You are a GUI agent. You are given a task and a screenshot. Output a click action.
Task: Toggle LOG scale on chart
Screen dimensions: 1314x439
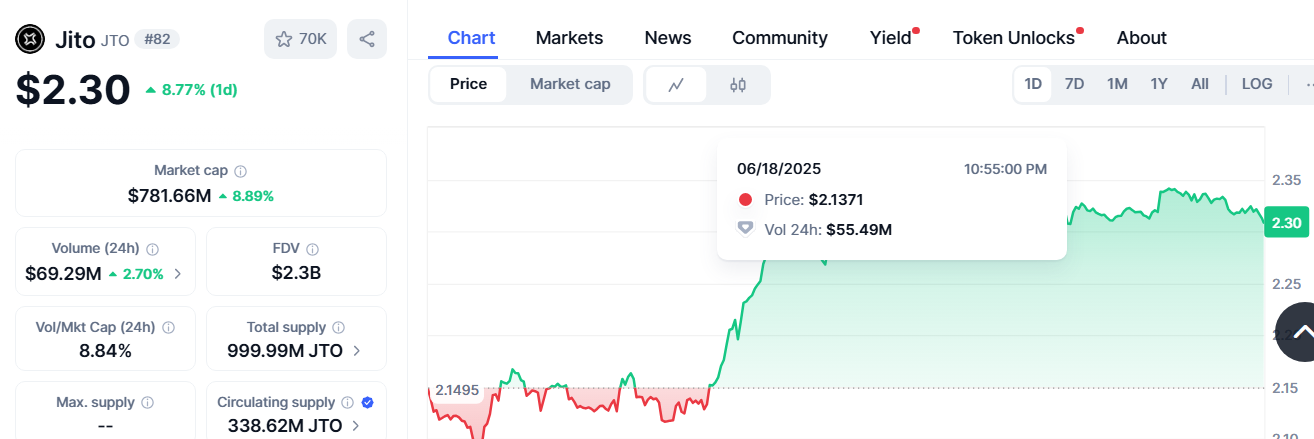pyautogui.click(x=1257, y=84)
